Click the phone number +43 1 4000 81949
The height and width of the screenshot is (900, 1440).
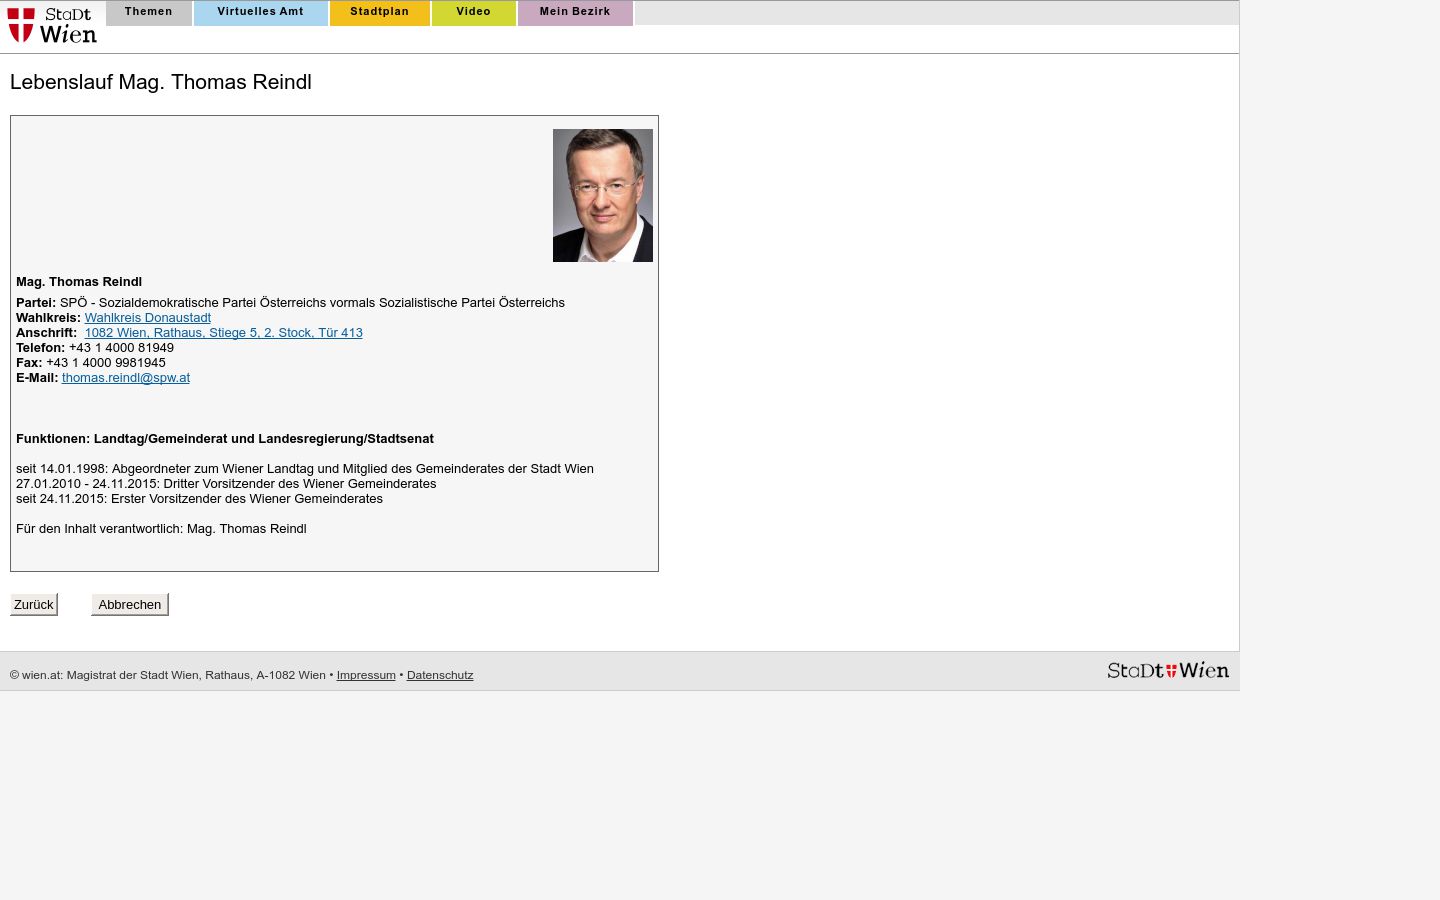point(121,348)
